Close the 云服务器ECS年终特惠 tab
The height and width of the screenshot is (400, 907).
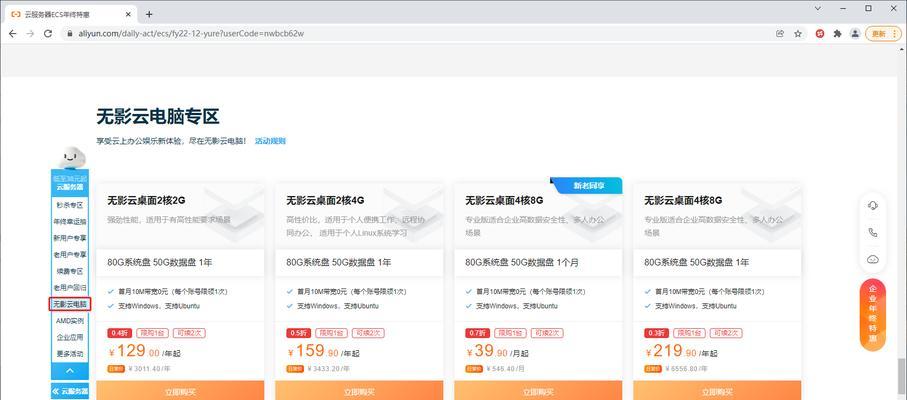(129, 14)
